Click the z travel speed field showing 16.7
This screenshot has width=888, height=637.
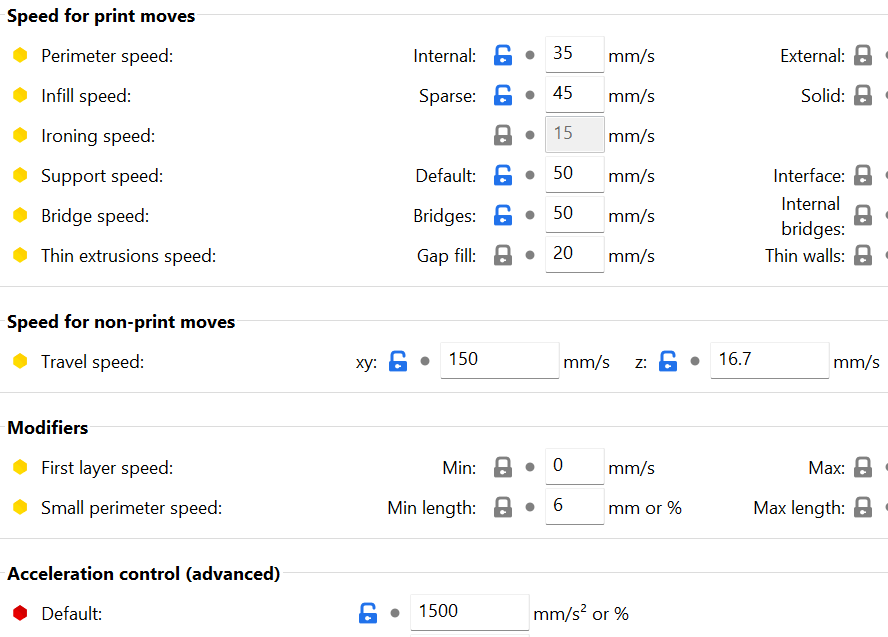(x=768, y=361)
